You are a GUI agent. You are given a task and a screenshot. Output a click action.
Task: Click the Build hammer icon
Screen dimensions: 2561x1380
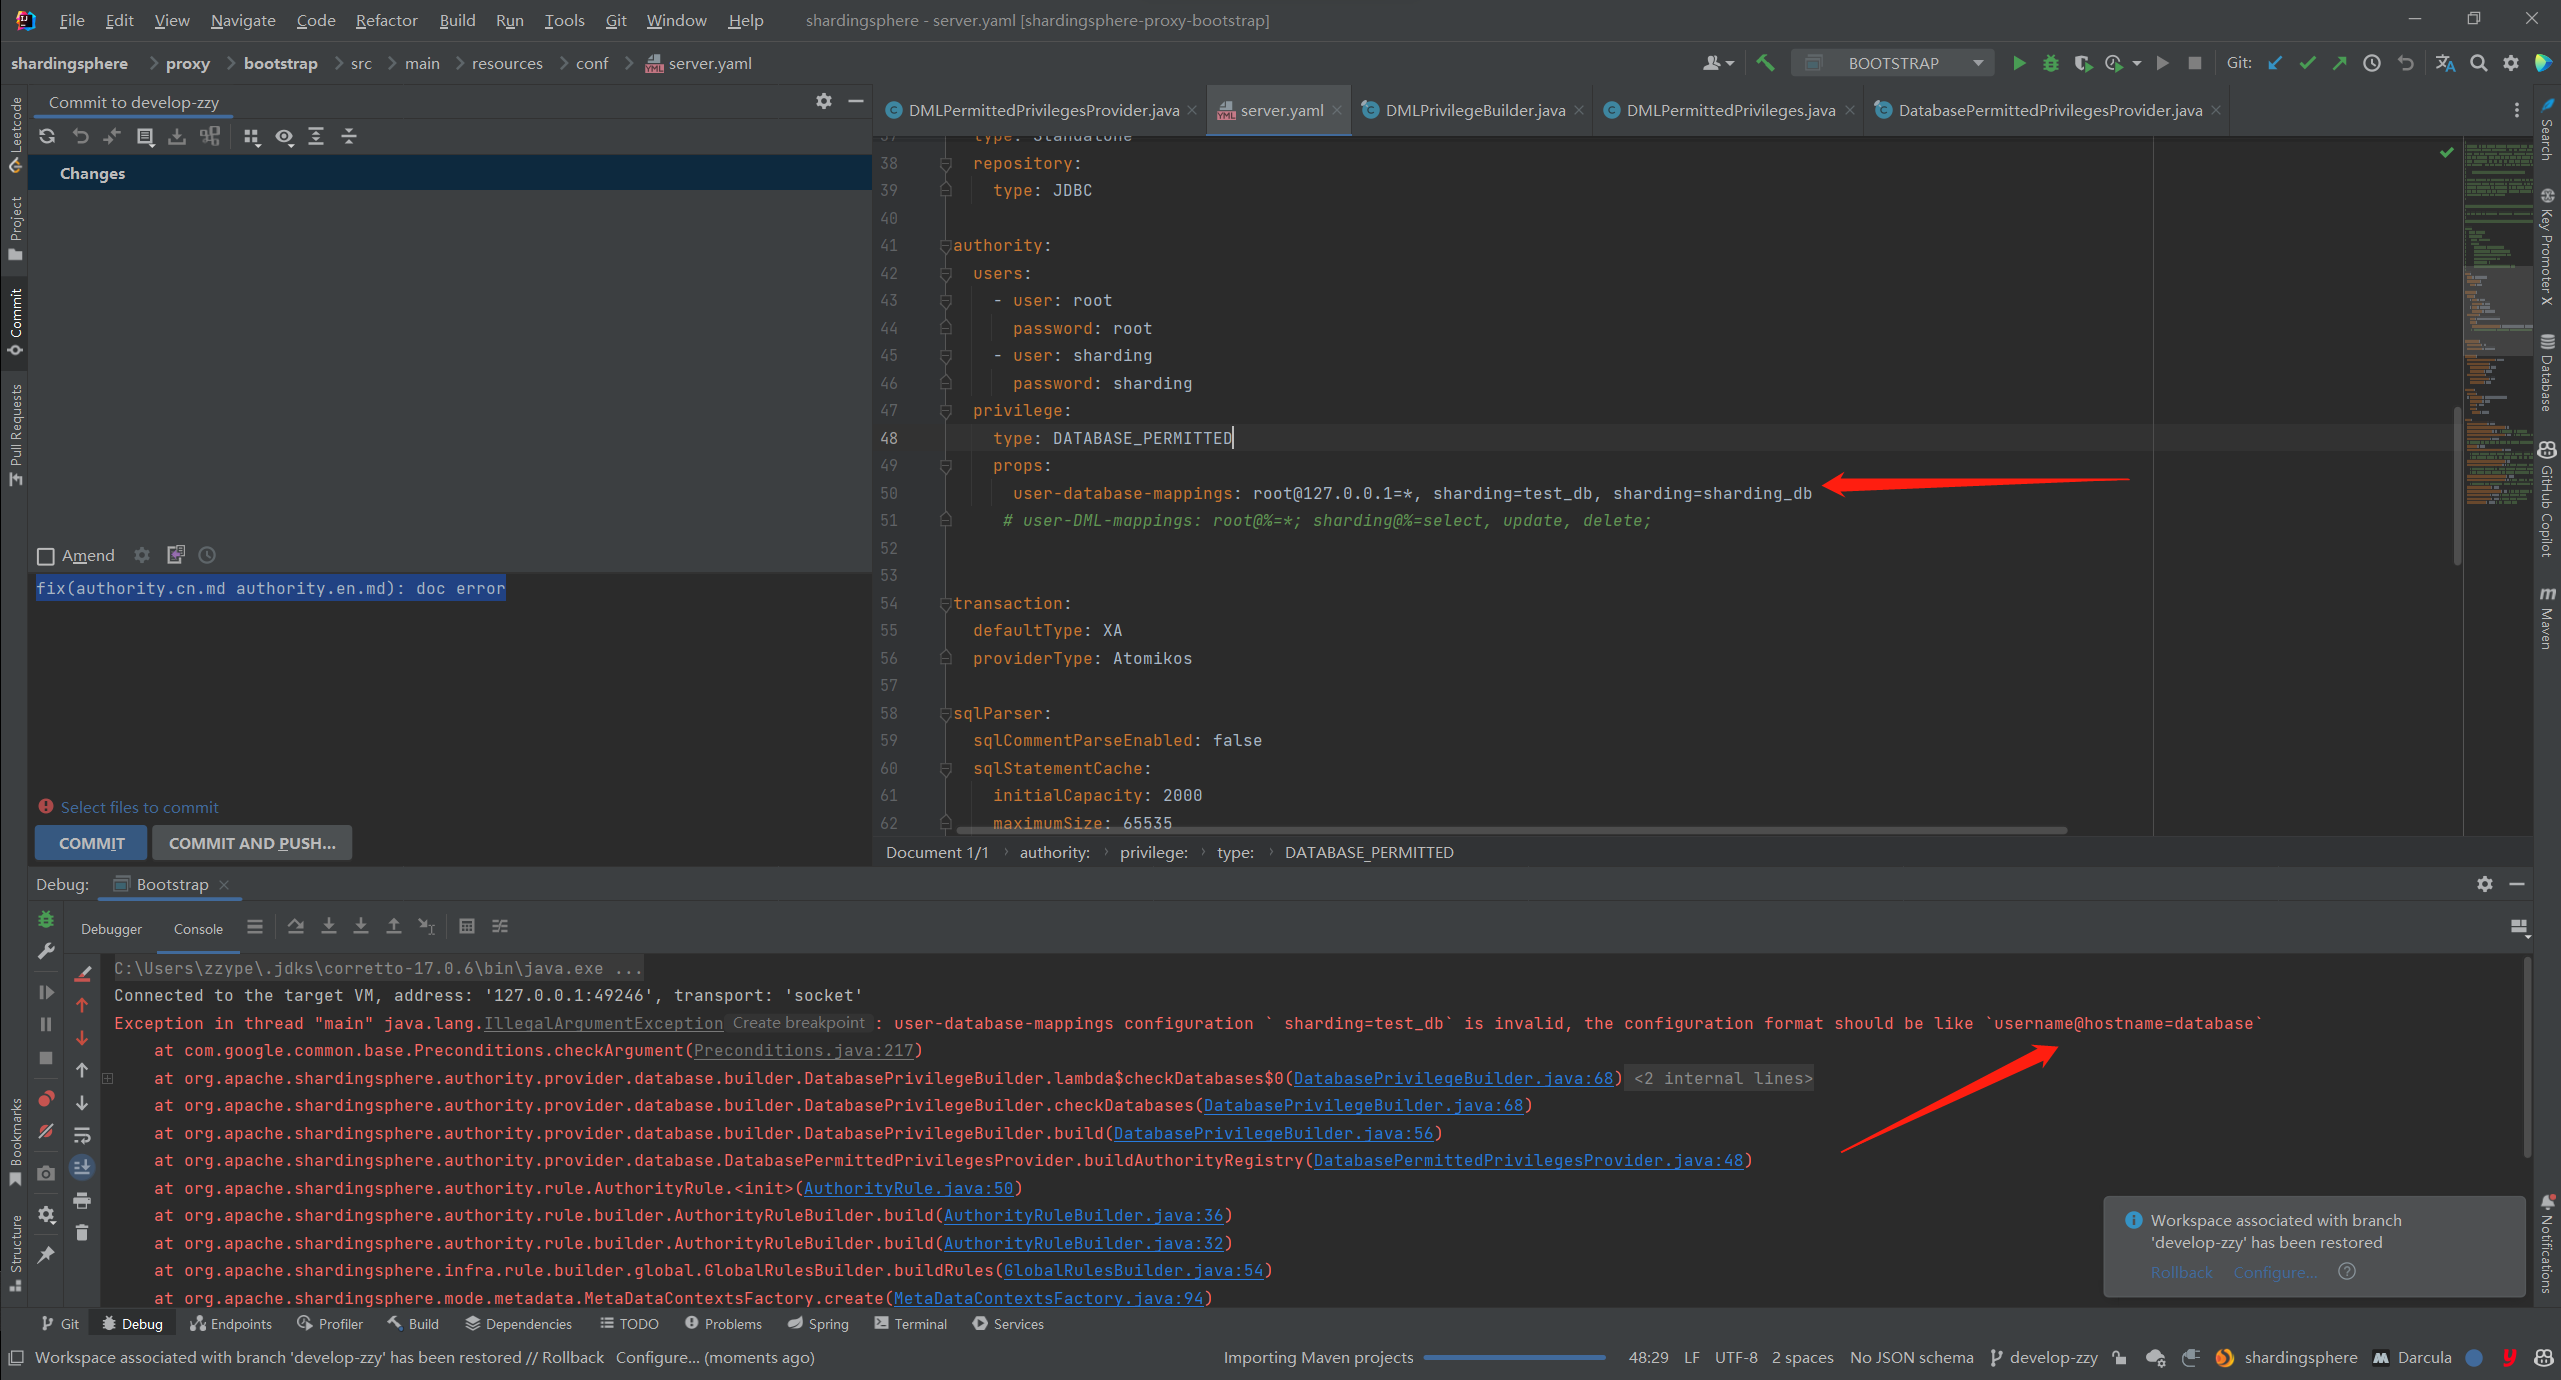pos(1765,63)
